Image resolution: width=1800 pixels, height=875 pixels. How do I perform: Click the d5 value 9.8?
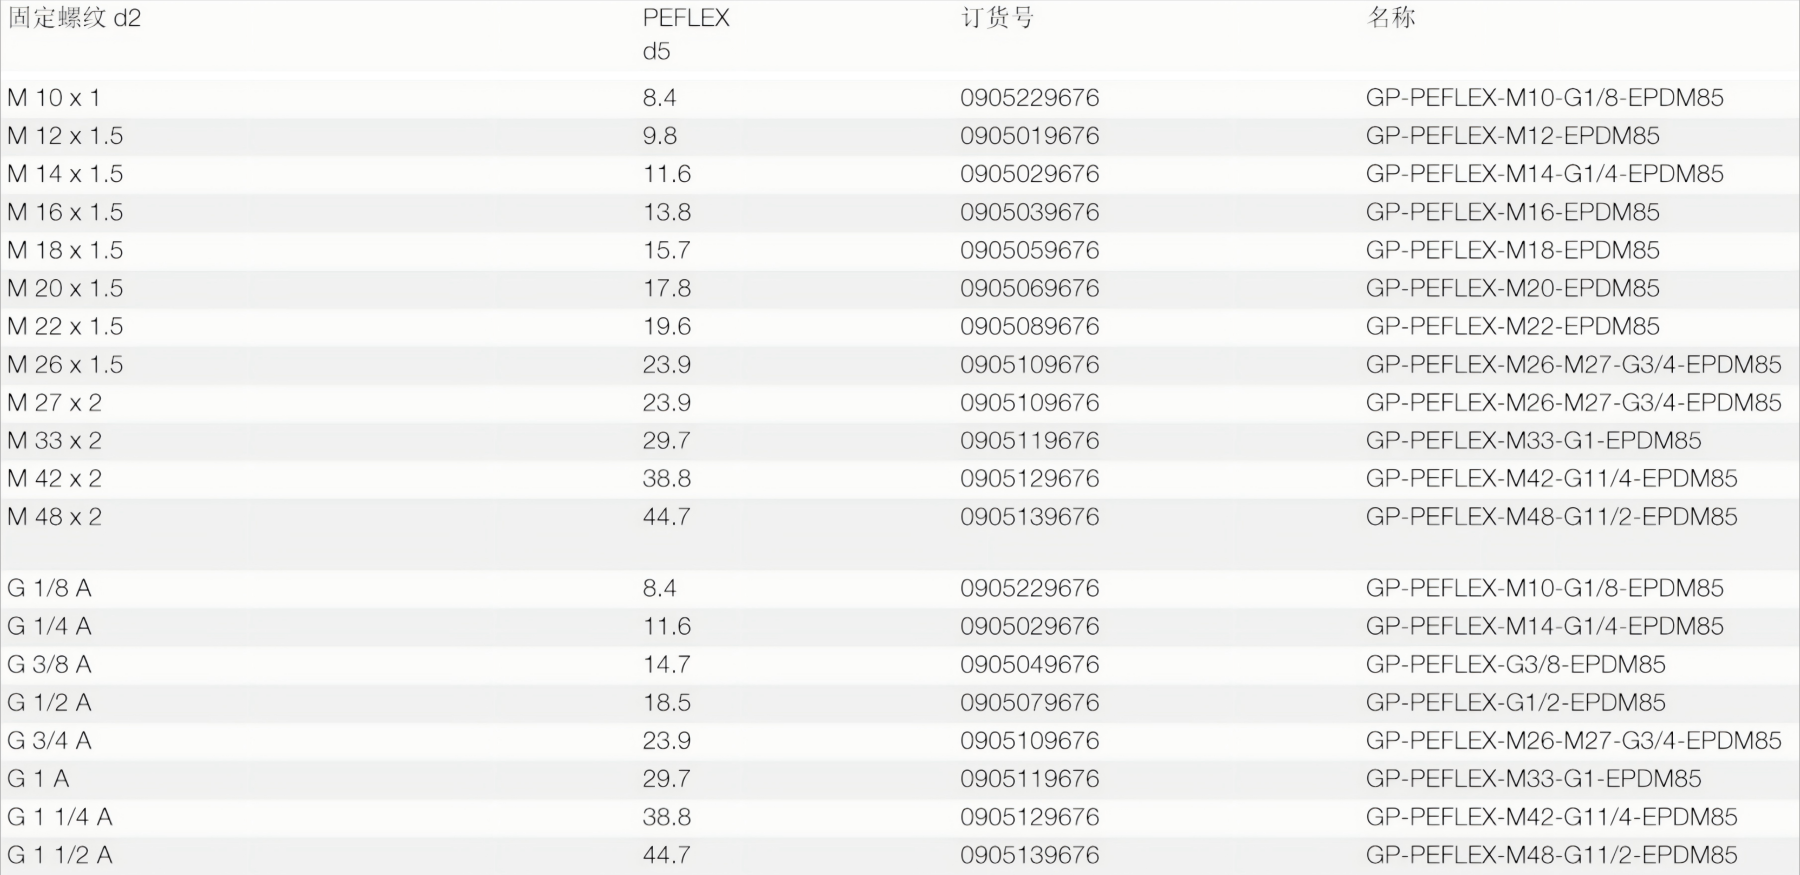(660, 136)
